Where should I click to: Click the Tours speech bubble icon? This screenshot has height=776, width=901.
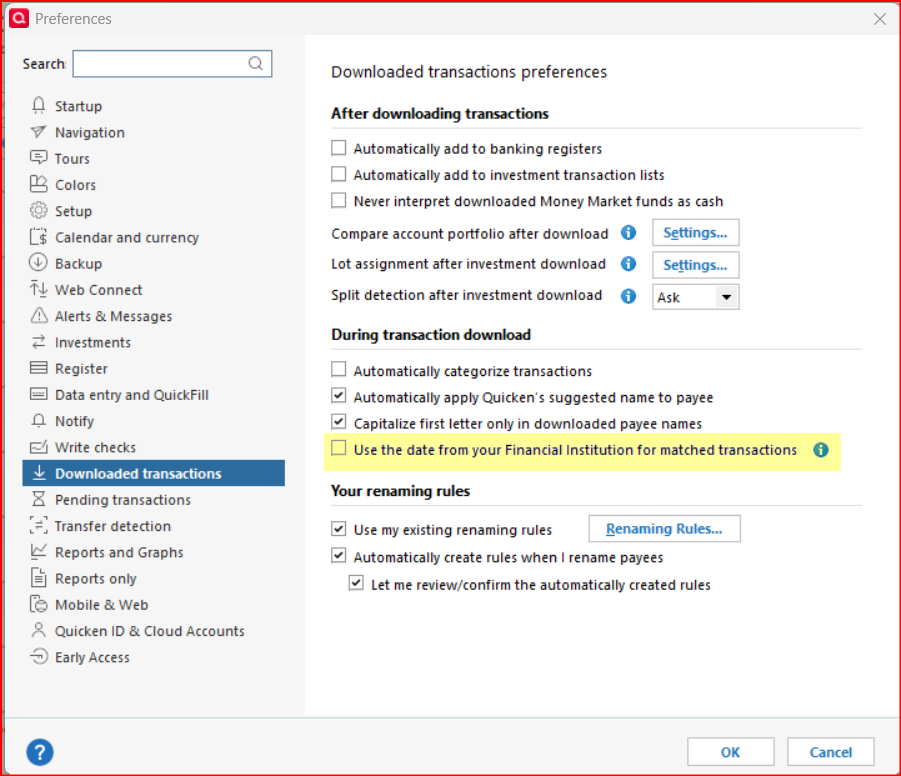[x=38, y=158]
